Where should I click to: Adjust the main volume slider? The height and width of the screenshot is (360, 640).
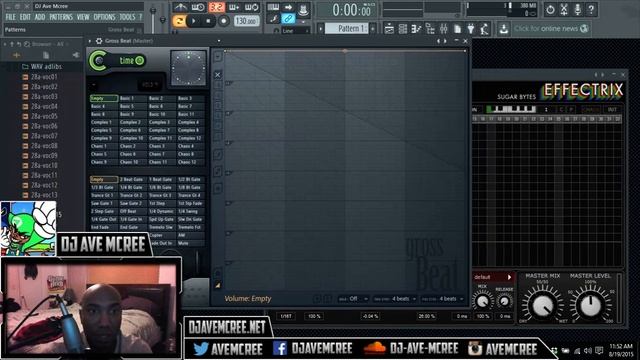tap(153, 18)
